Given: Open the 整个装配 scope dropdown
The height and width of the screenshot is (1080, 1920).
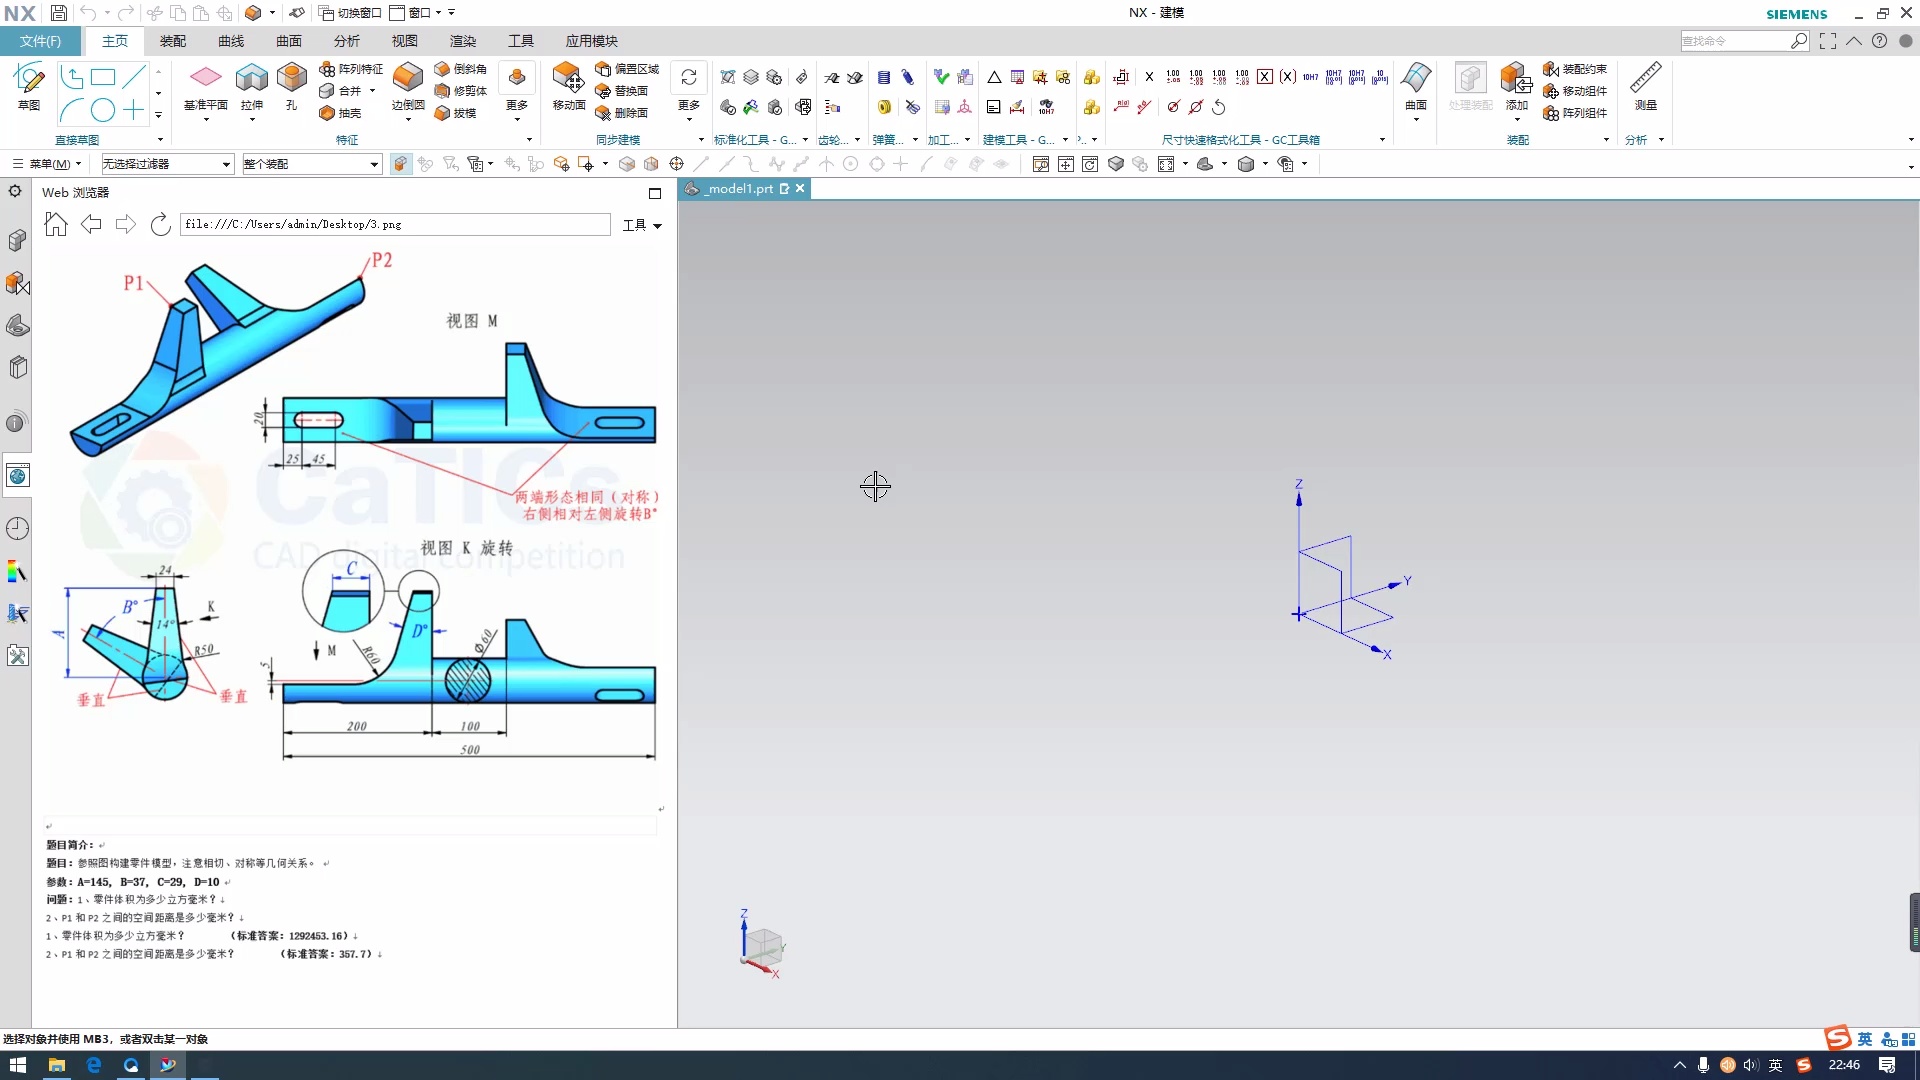Looking at the screenshot, I should 374,164.
